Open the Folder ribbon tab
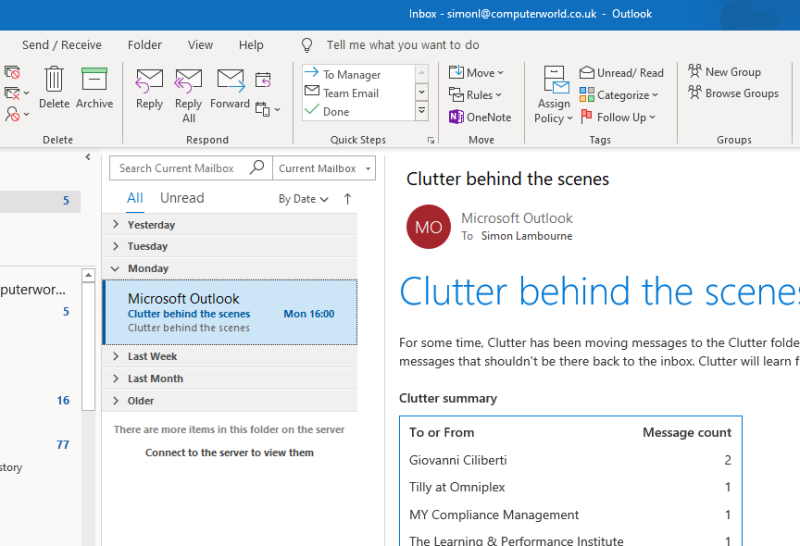This screenshot has width=800, height=546. point(145,45)
